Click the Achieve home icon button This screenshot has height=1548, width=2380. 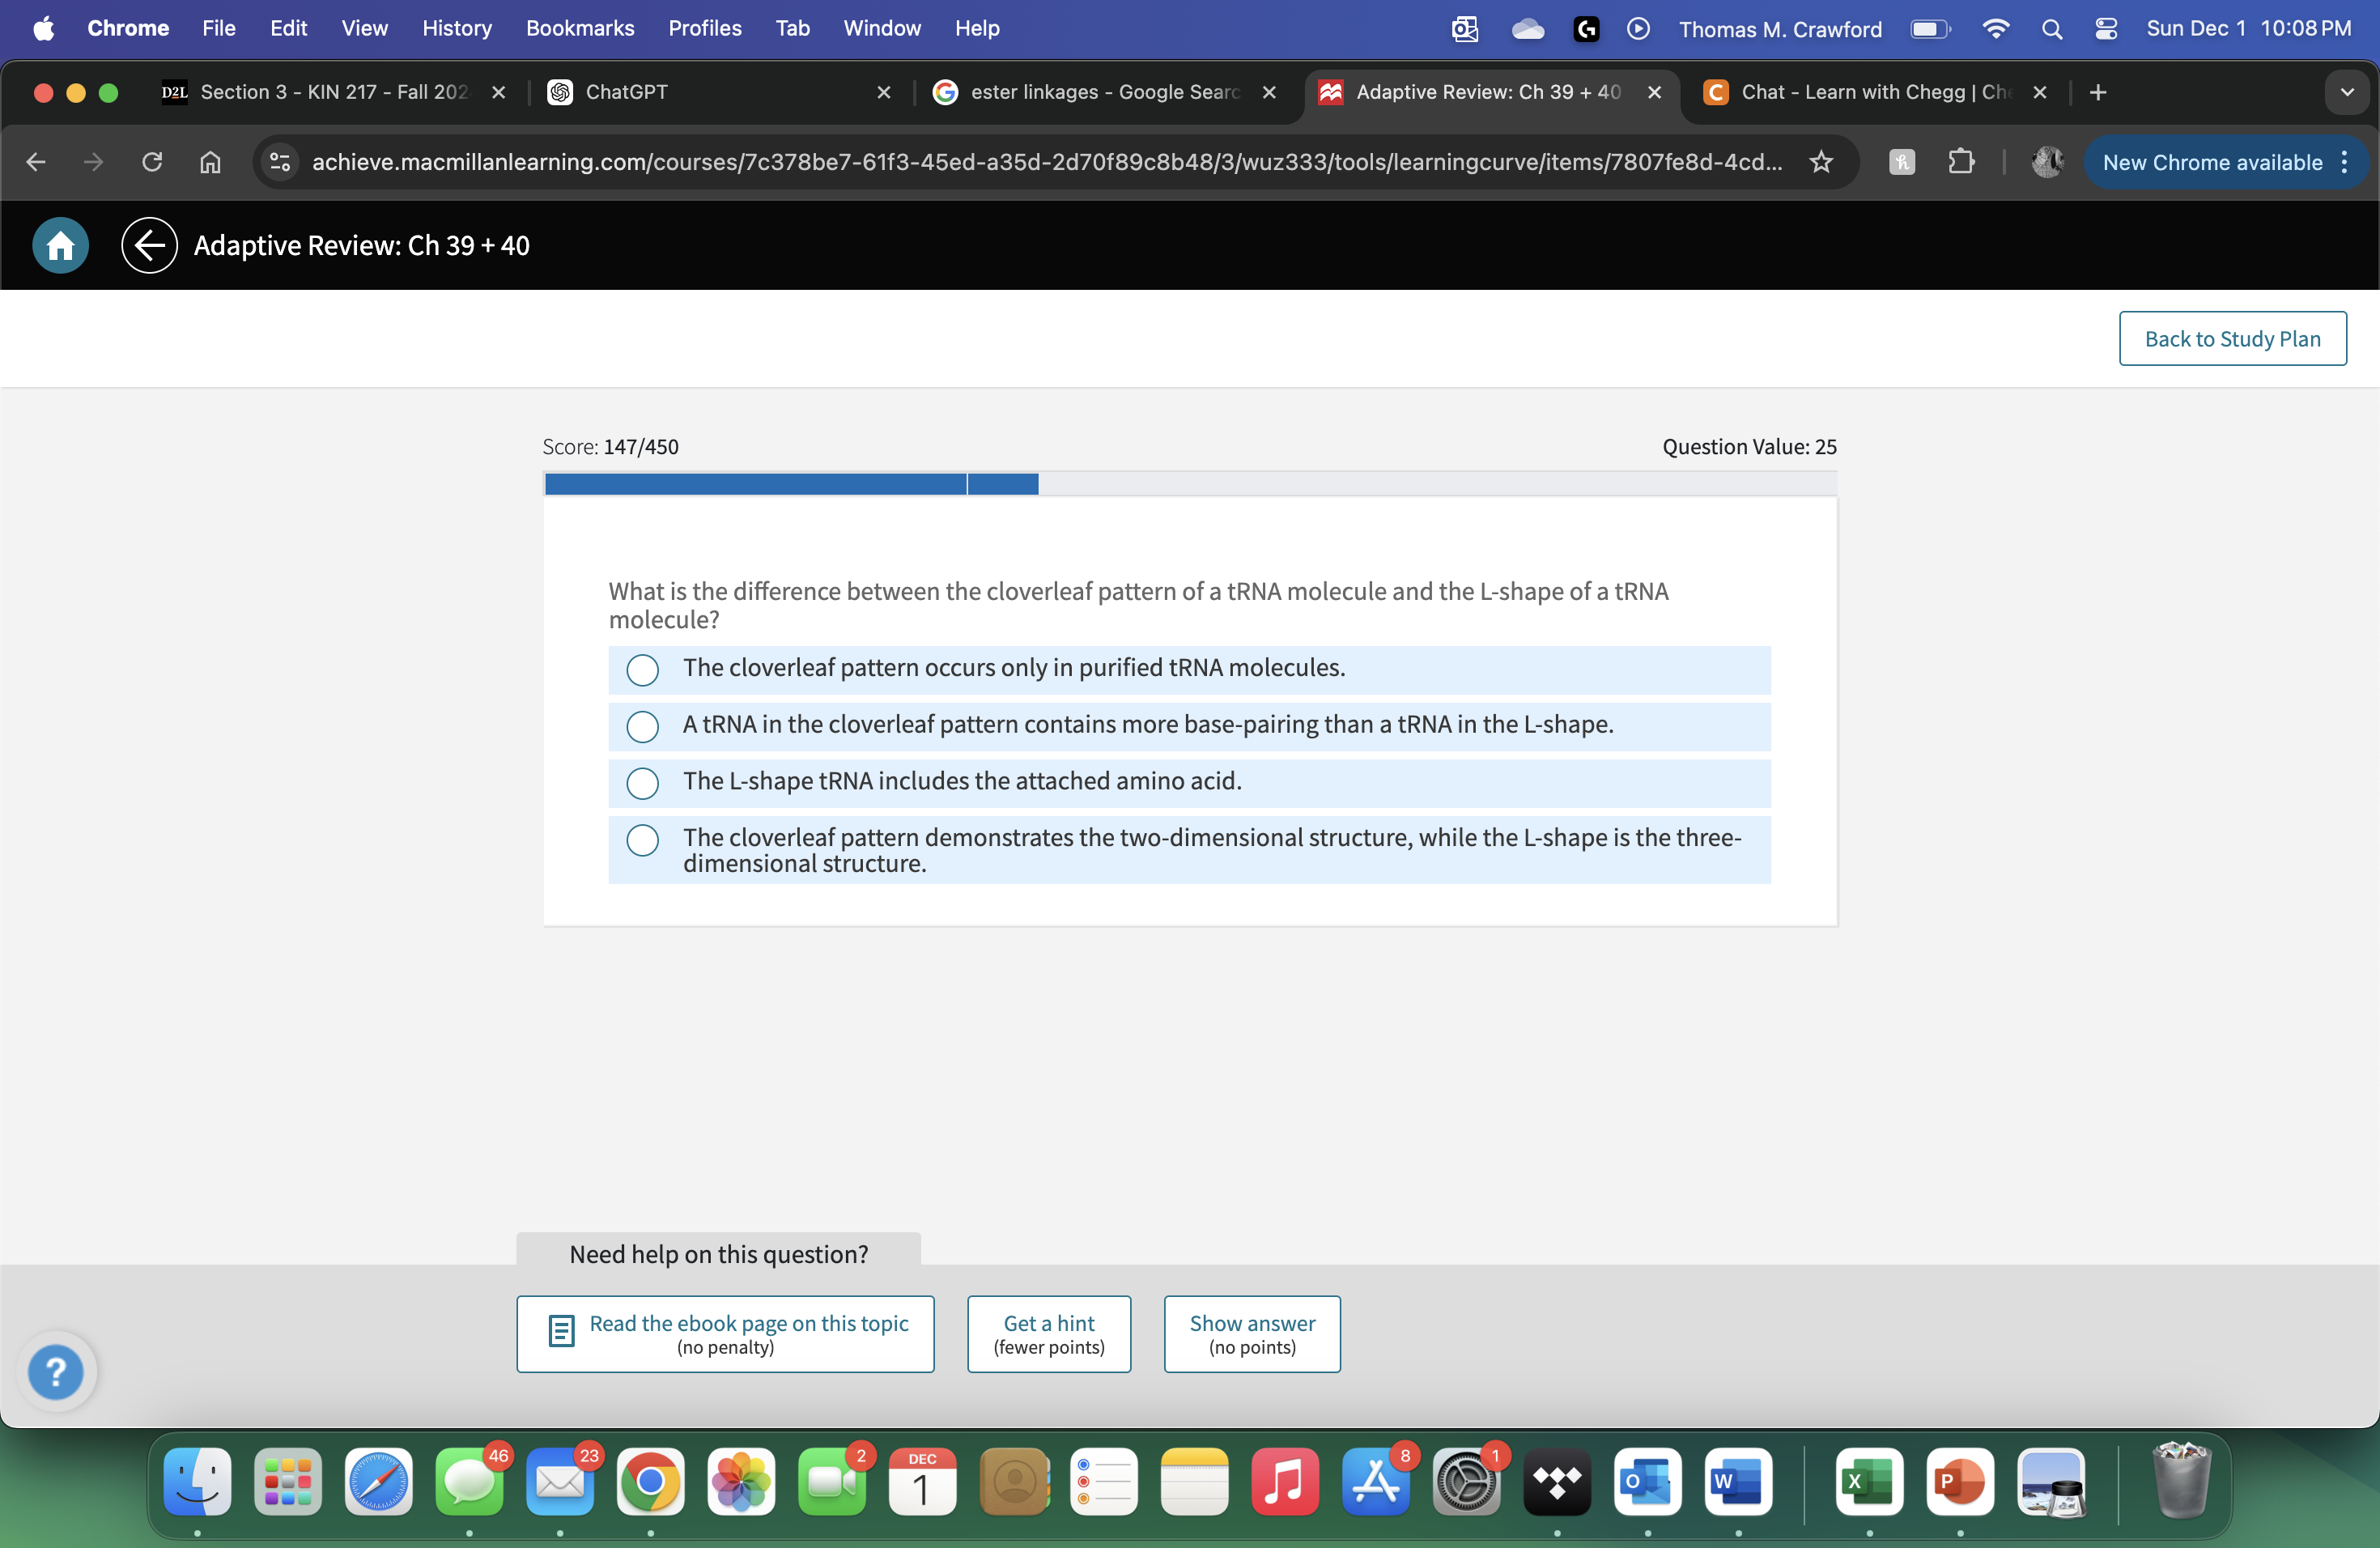coord(60,245)
